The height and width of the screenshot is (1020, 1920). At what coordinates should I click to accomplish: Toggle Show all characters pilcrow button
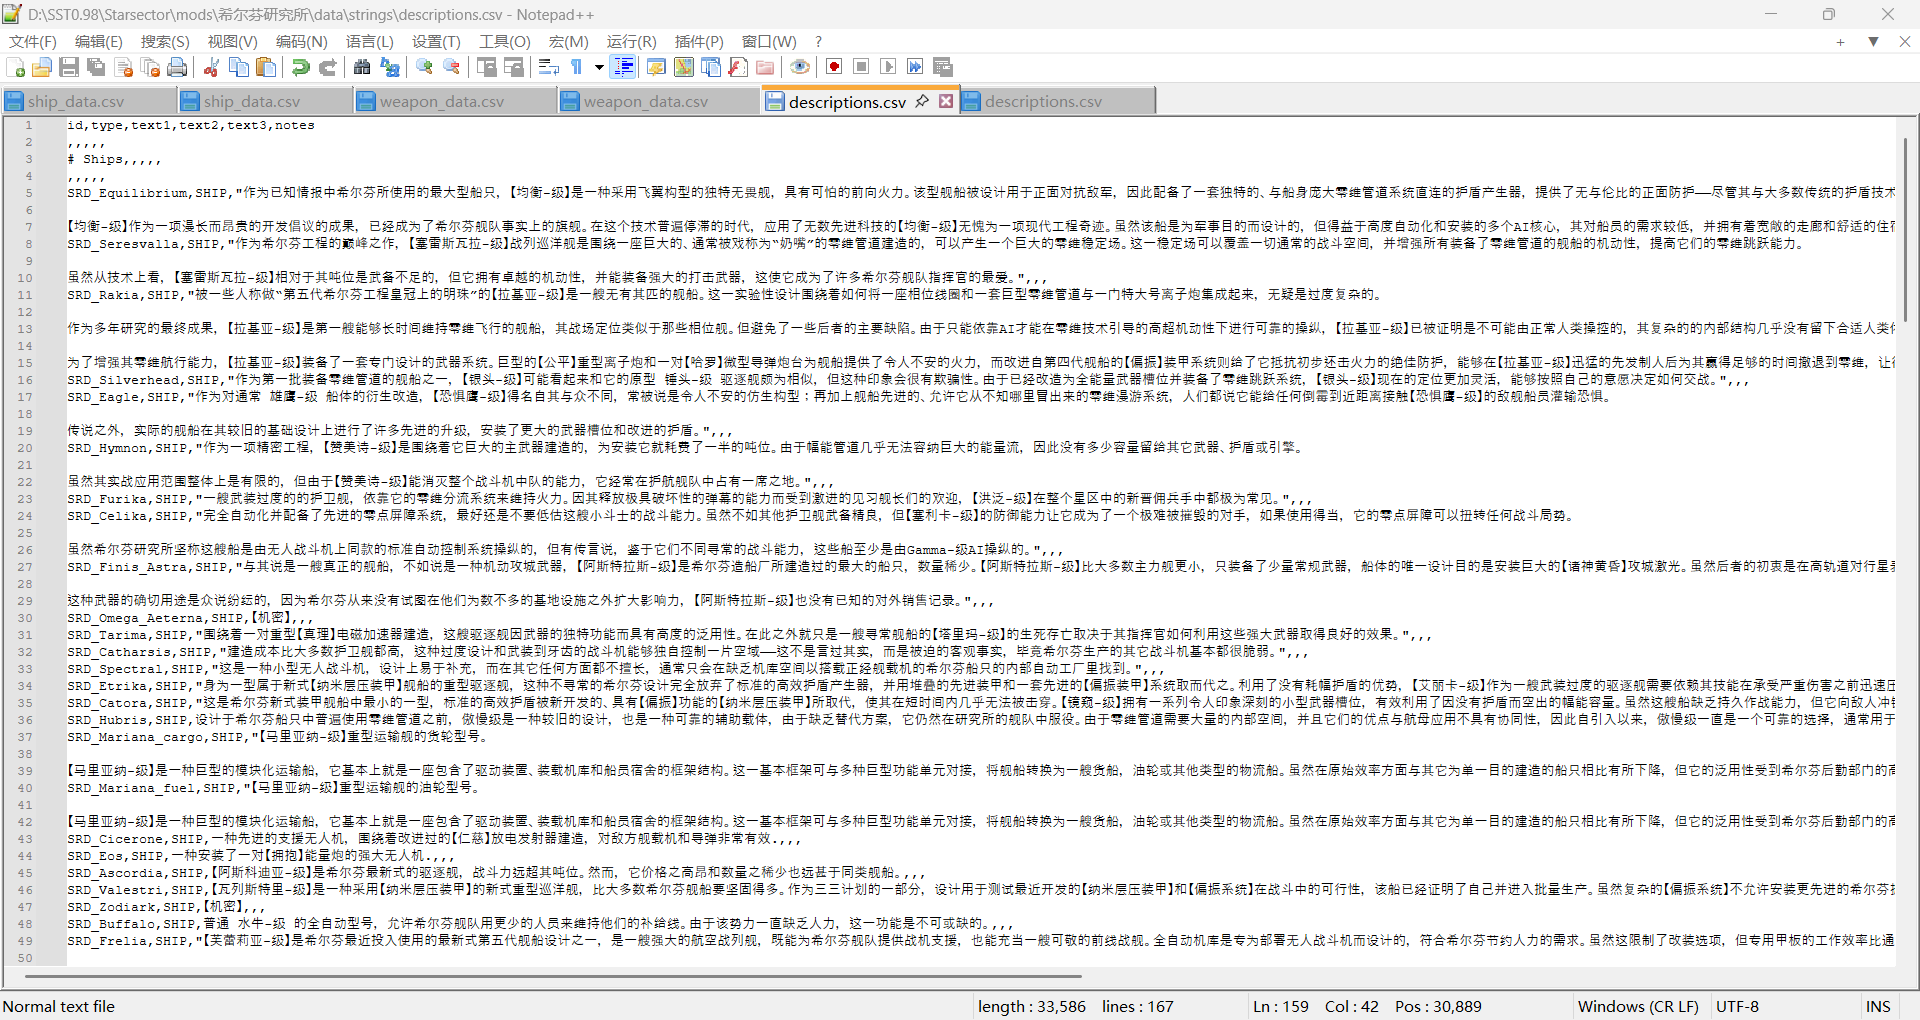click(x=577, y=67)
